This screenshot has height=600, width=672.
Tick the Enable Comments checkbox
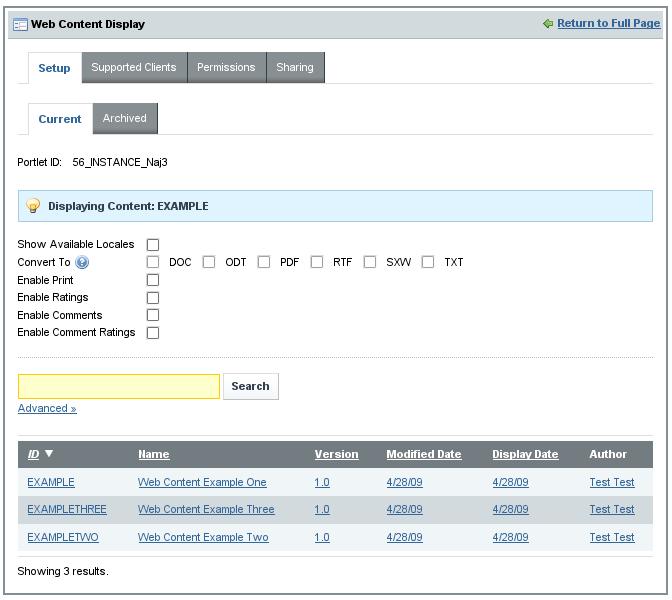pyautogui.click(x=153, y=315)
